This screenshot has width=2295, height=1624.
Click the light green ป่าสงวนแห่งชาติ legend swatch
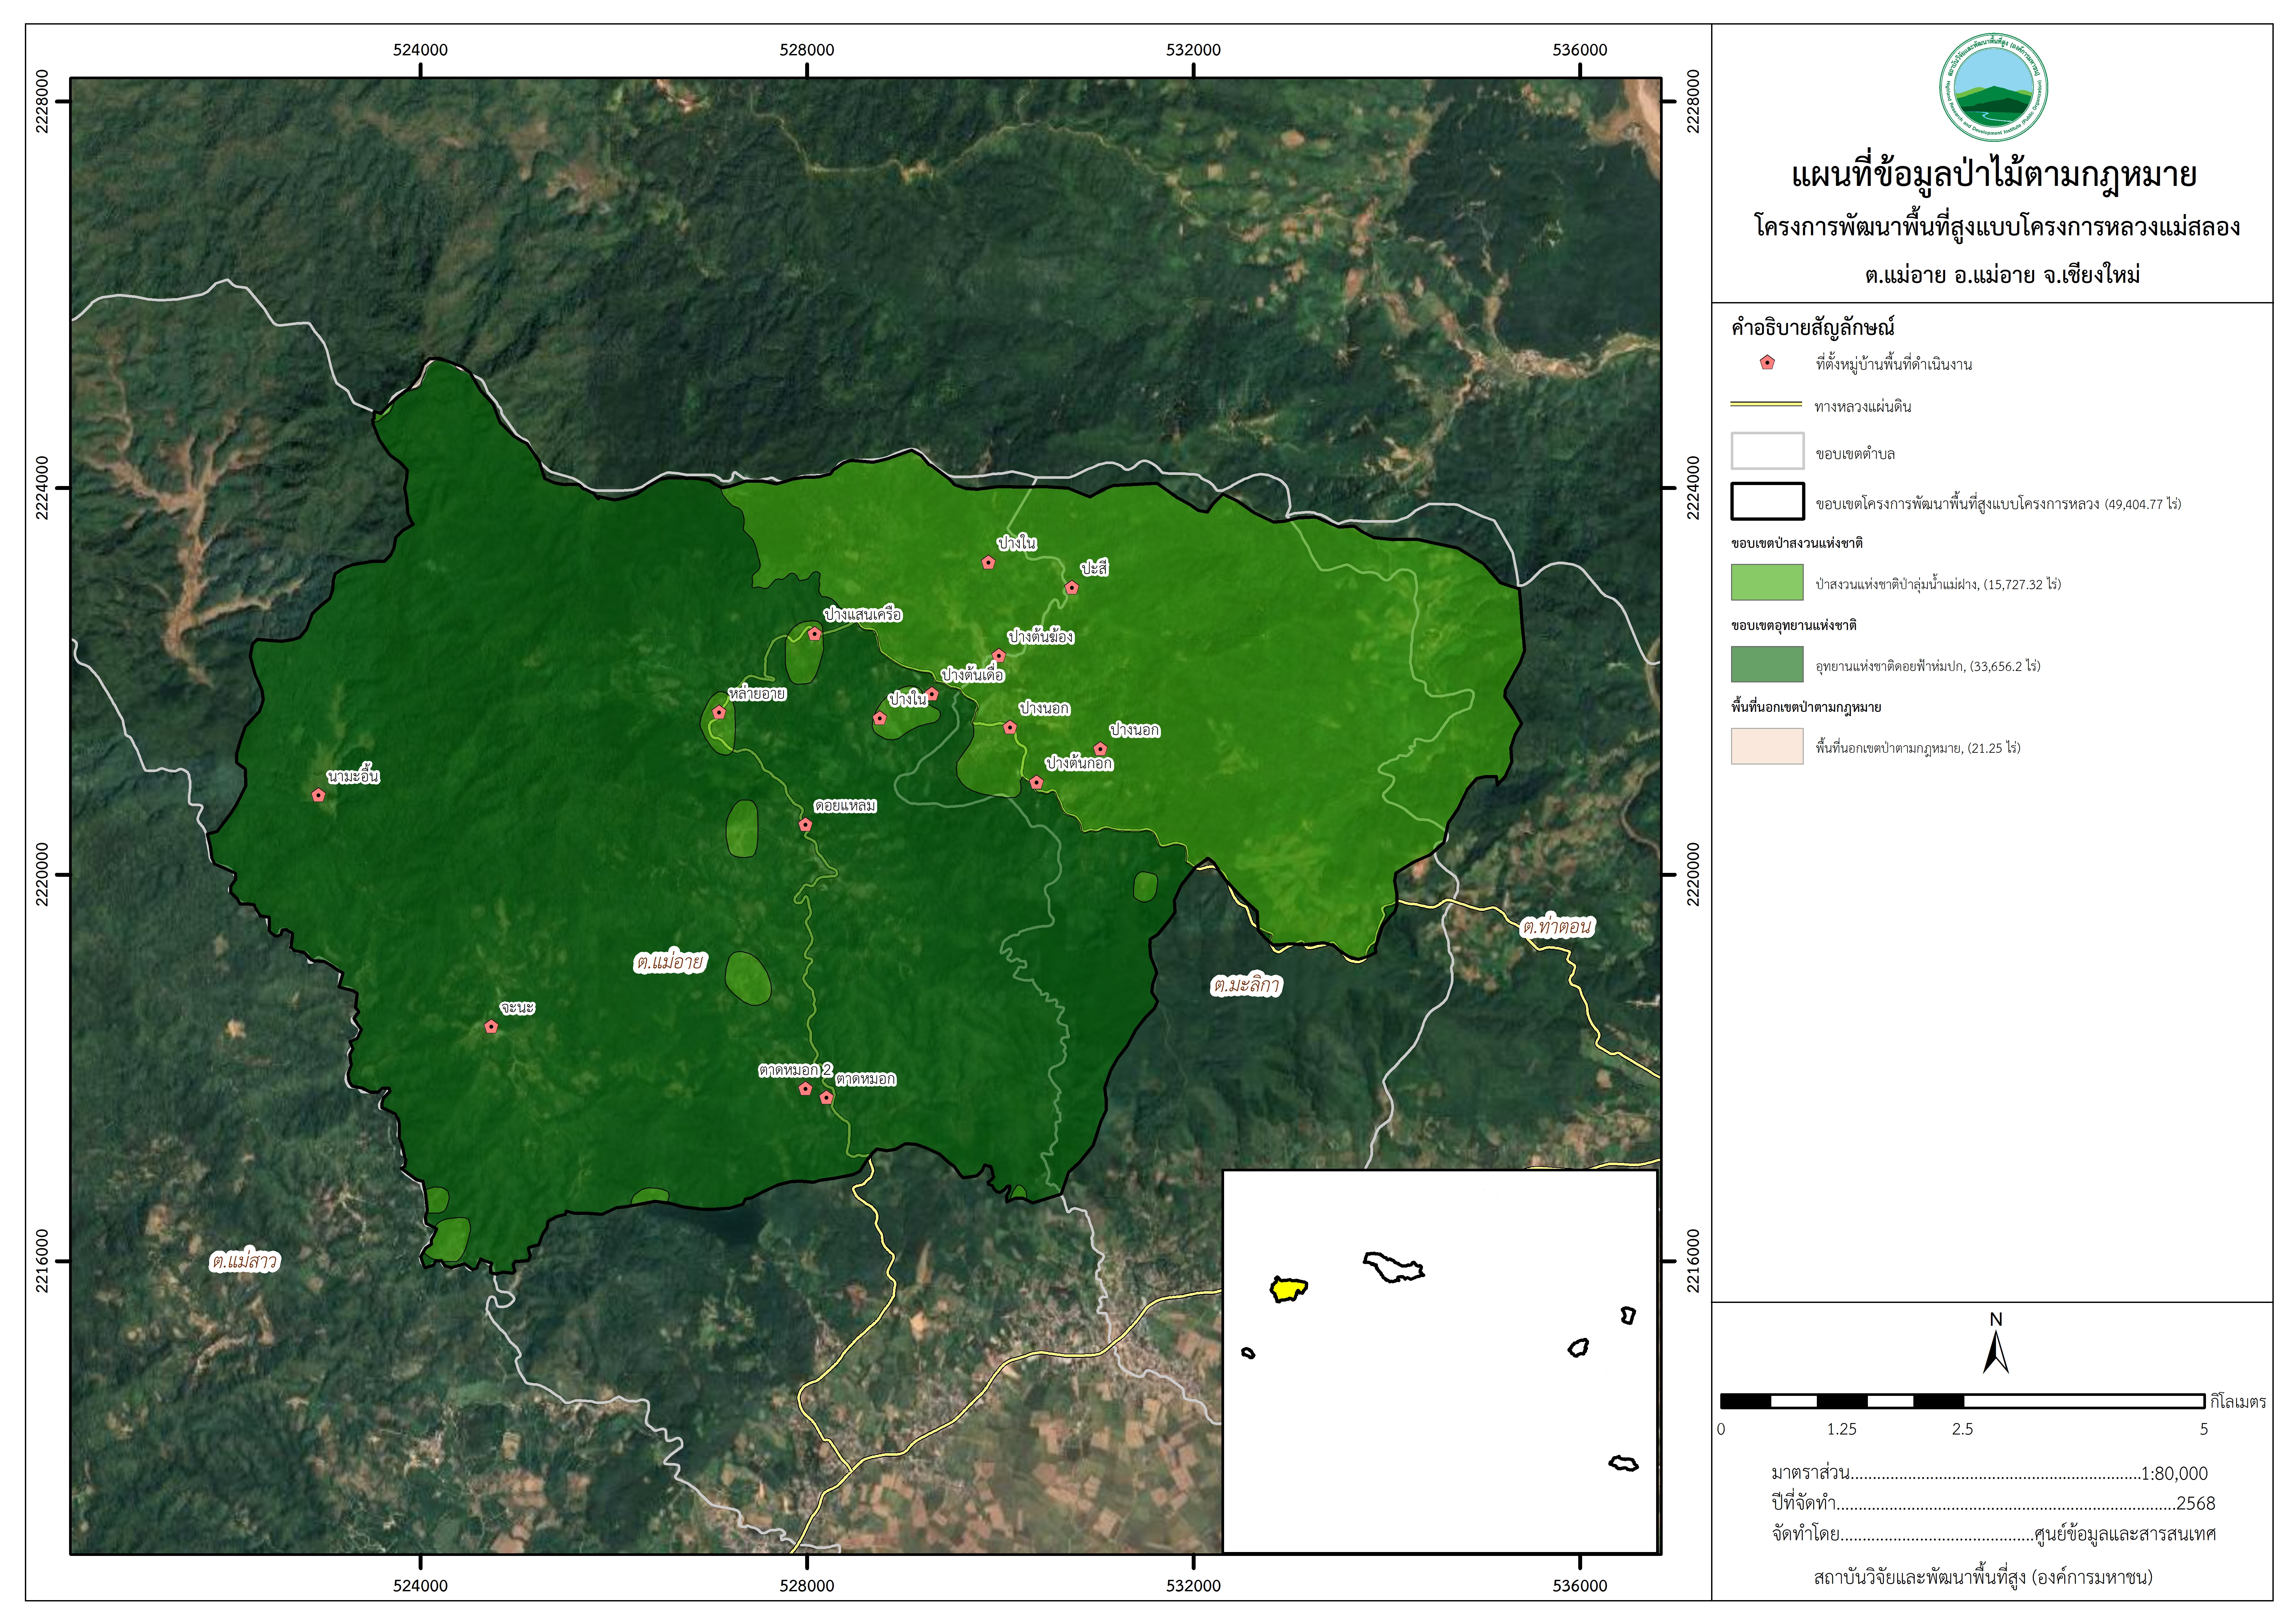tap(1767, 582)
